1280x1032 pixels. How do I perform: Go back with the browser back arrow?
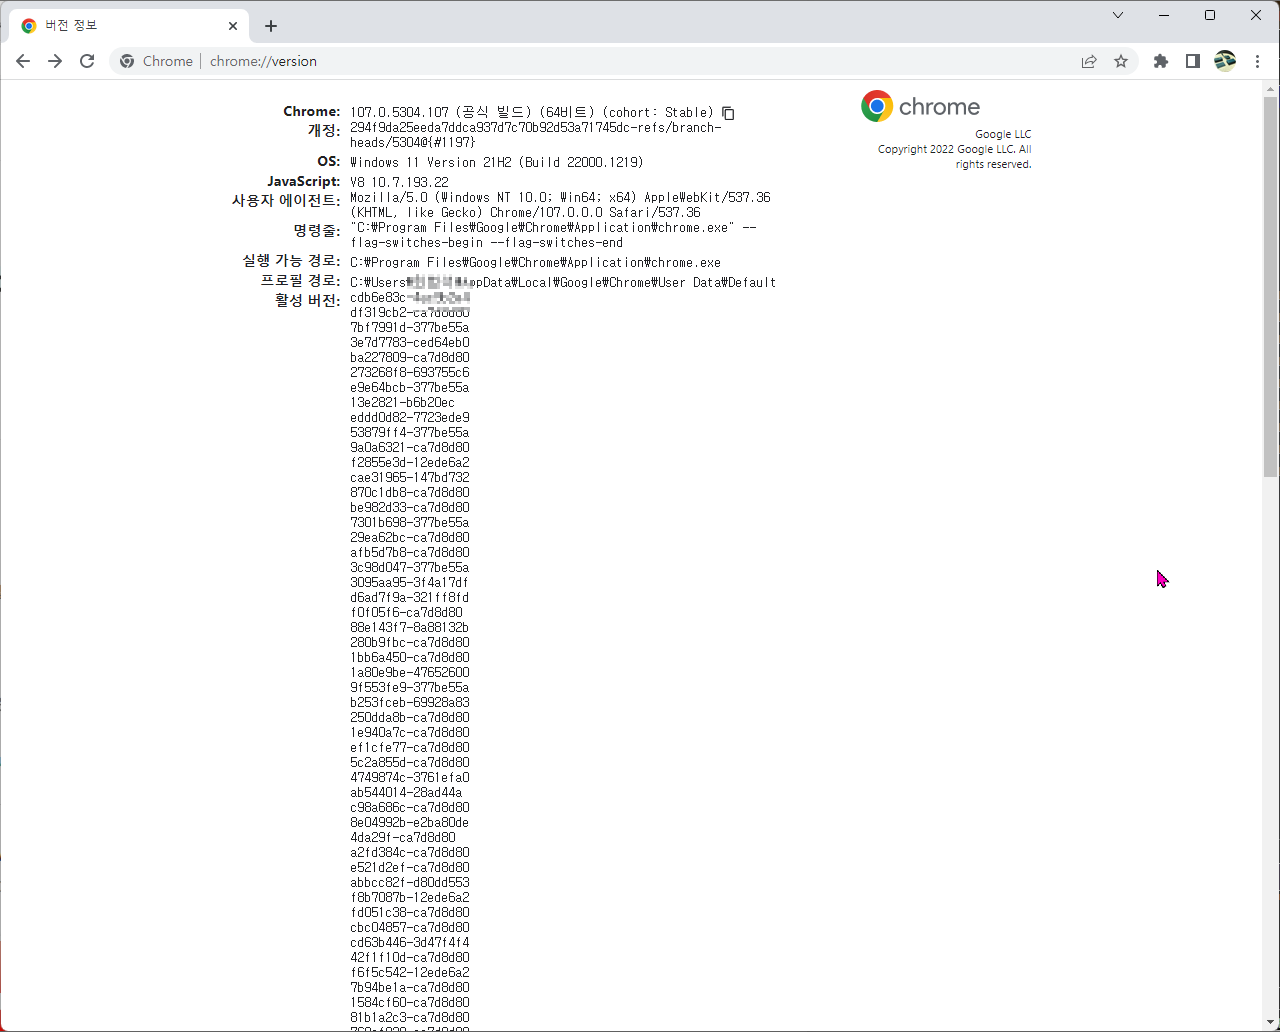pos(23,61)
